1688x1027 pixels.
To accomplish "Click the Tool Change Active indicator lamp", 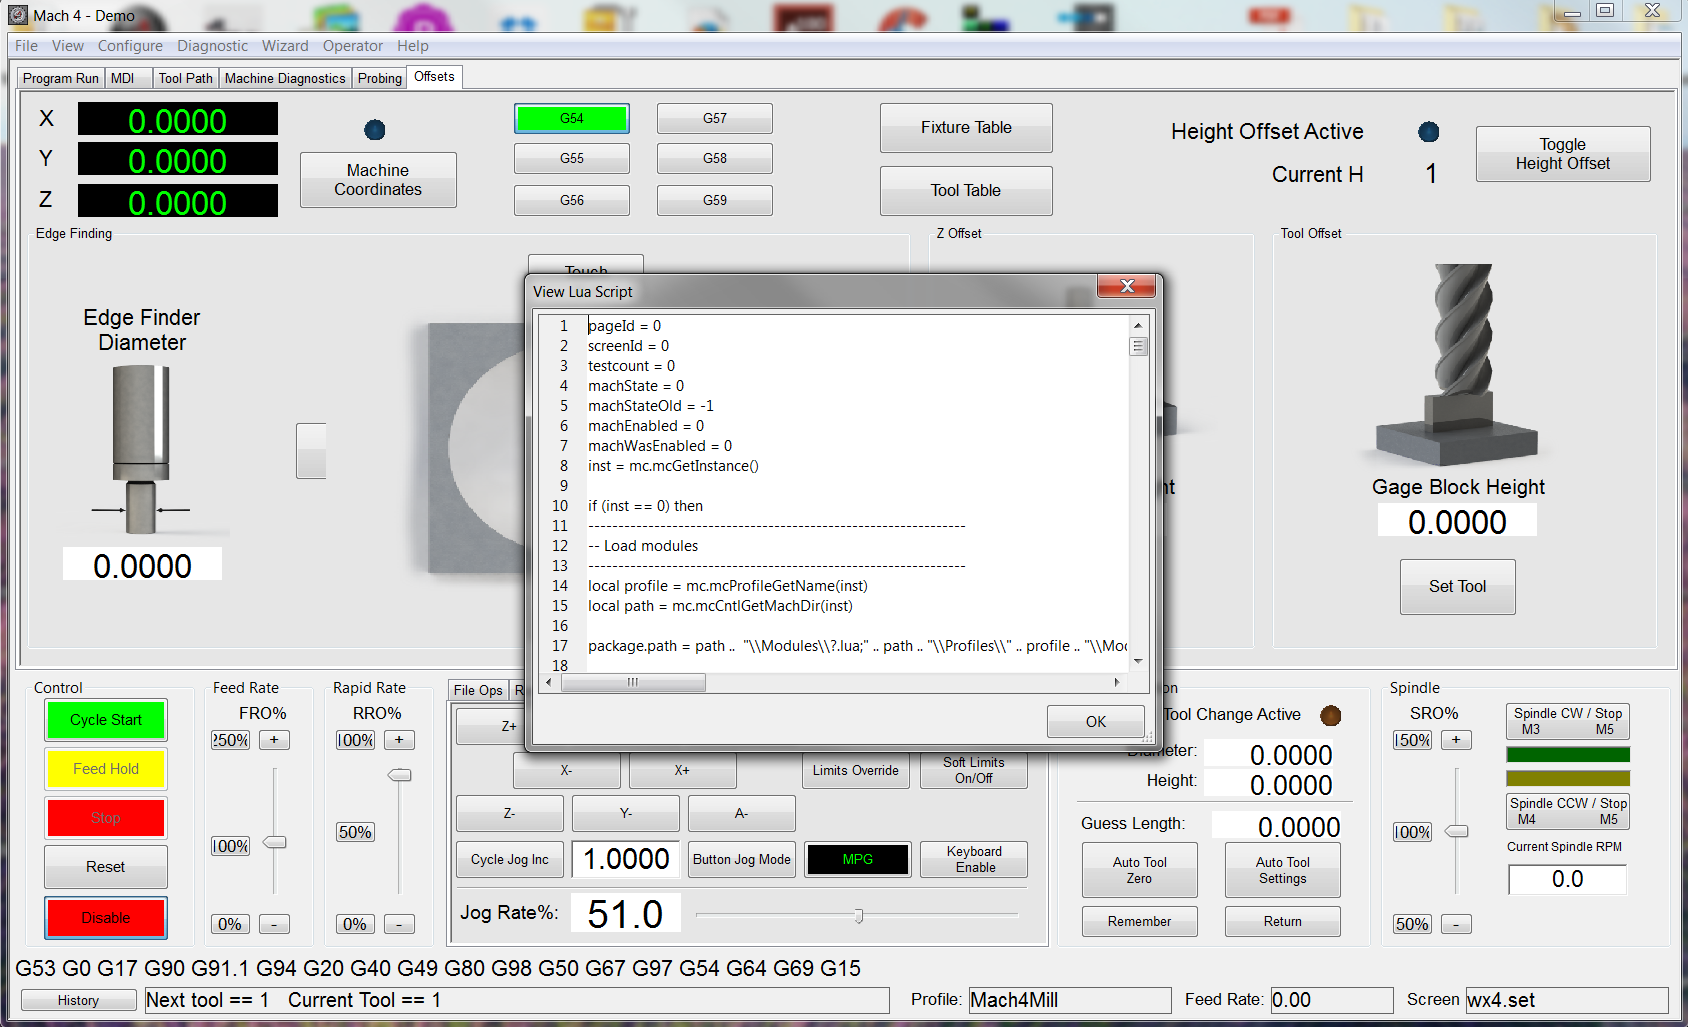I will [1332, 715].
